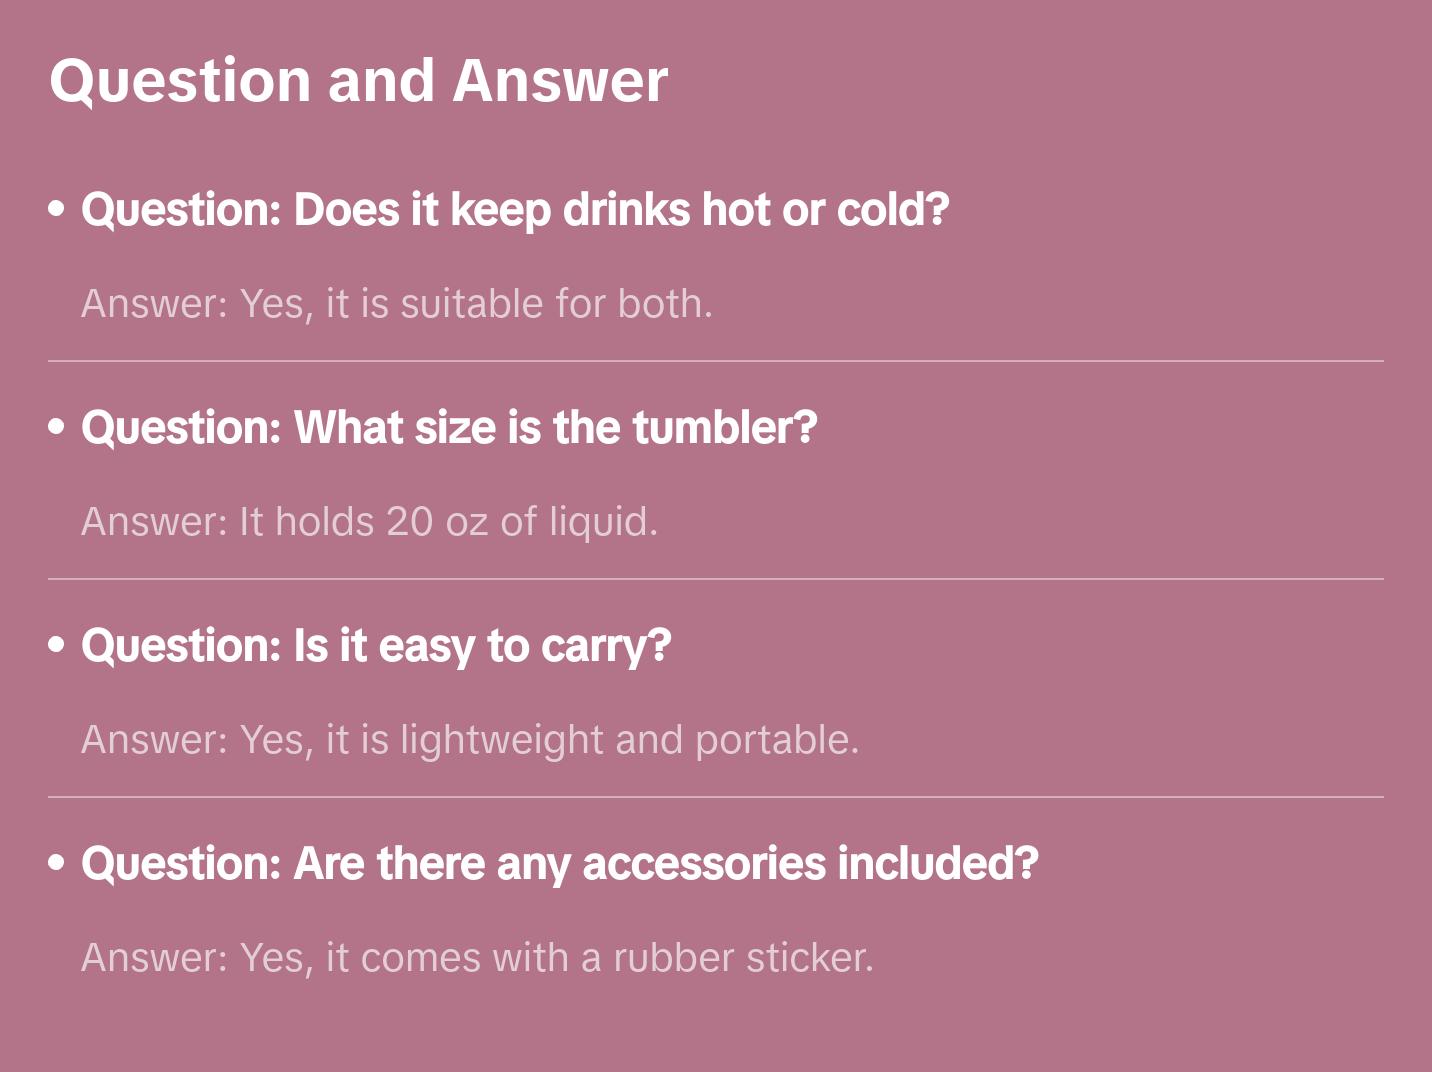Click the bullet beside the tumbler size question
Screen dimensions: 1432x1072
(x=57, y=427)
